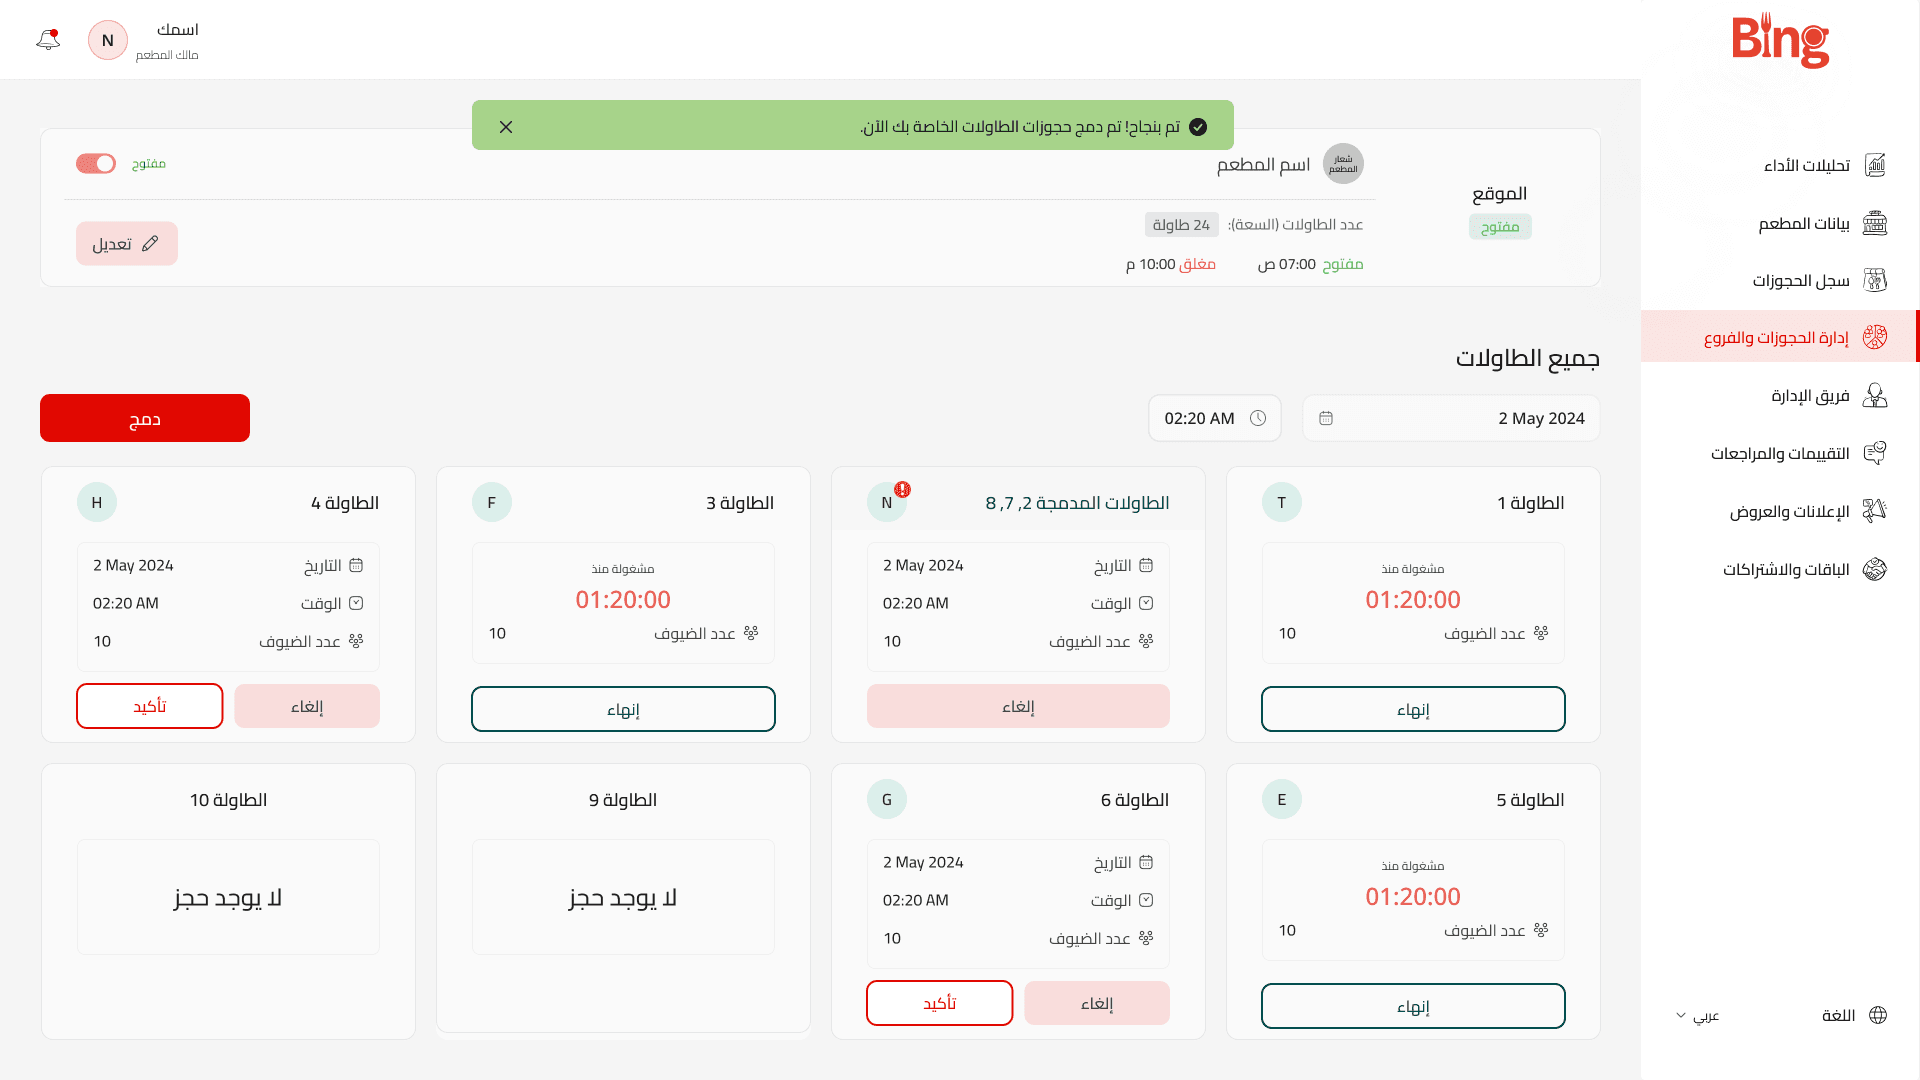Click the management team person icon
The height and width of the screenshot is (1080, 1920).
pyautogui.click(x=1875, y=396)
